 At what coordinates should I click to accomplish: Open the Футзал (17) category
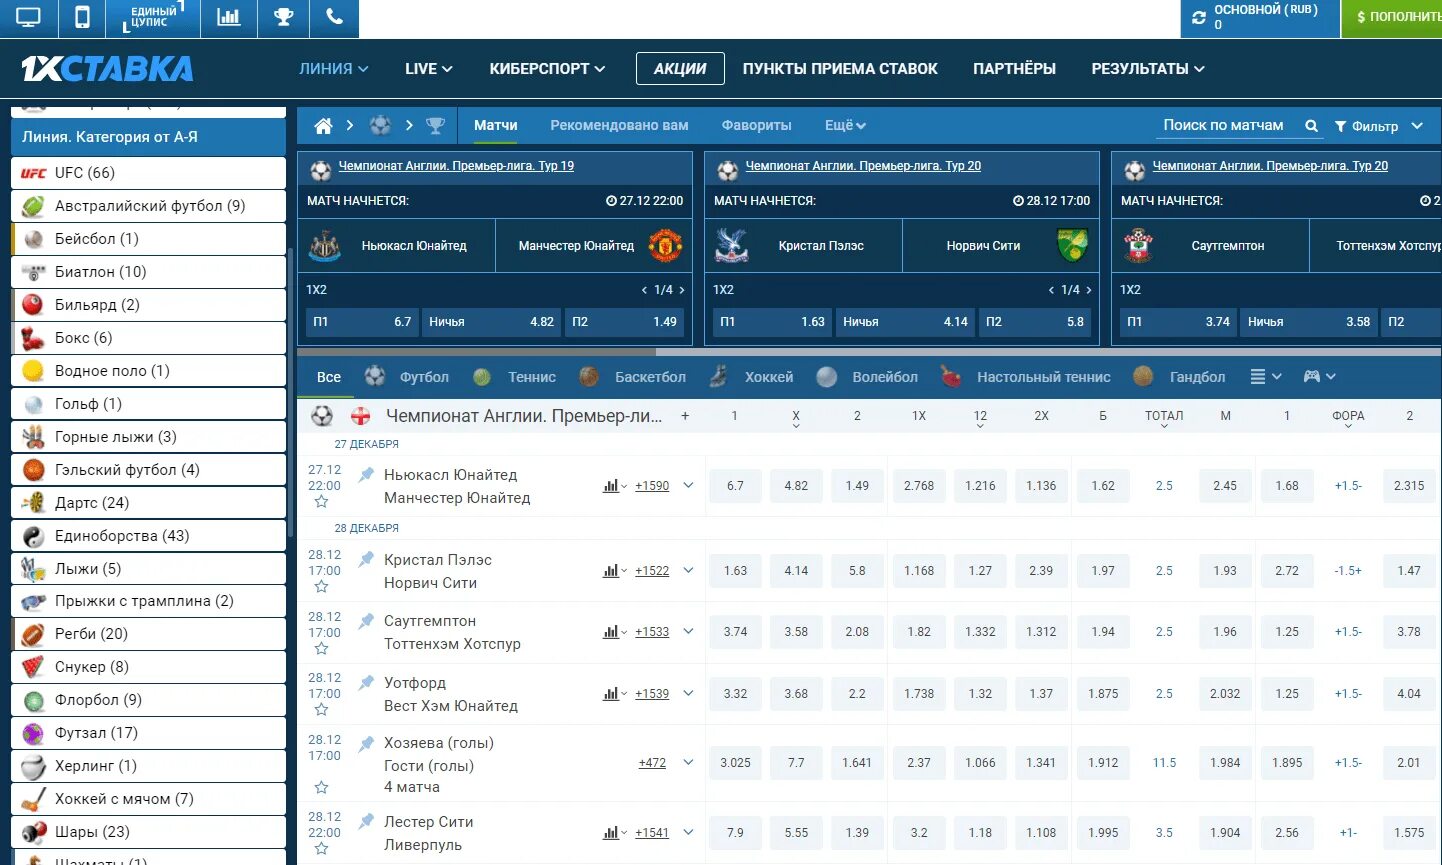click(148, 733)
